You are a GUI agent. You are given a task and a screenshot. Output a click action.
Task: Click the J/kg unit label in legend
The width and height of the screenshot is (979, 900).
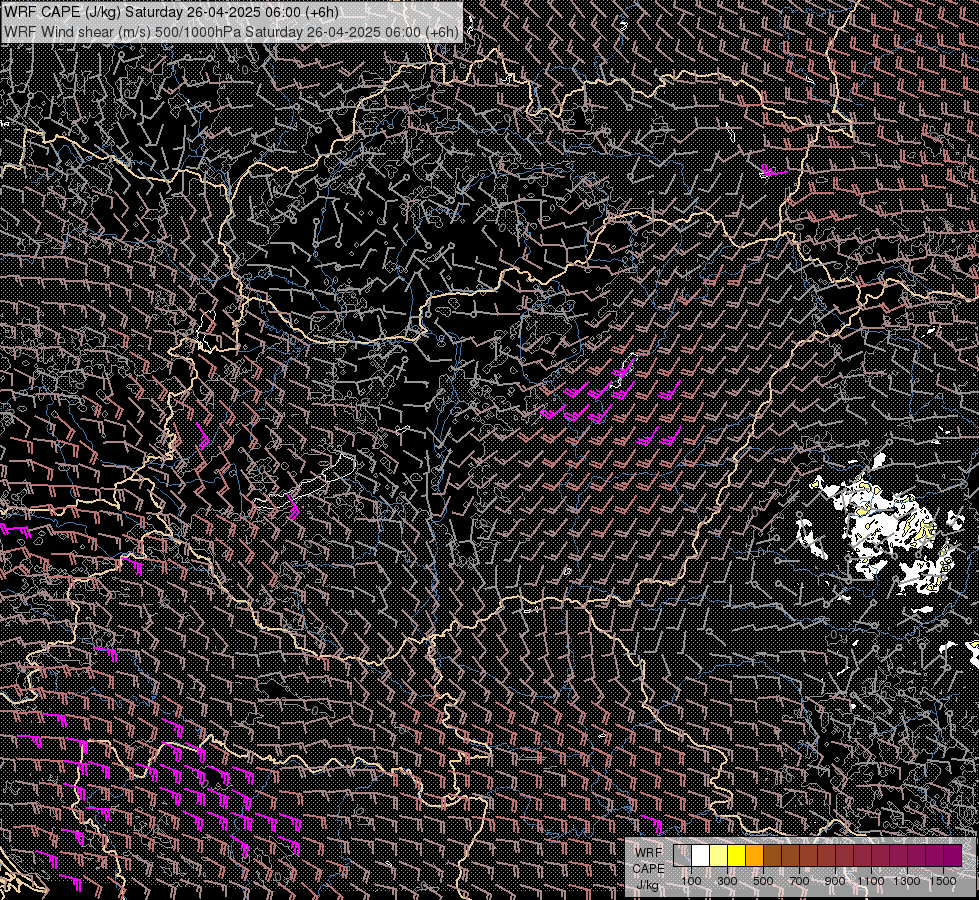pyautogui.click(x=647, y=885)
